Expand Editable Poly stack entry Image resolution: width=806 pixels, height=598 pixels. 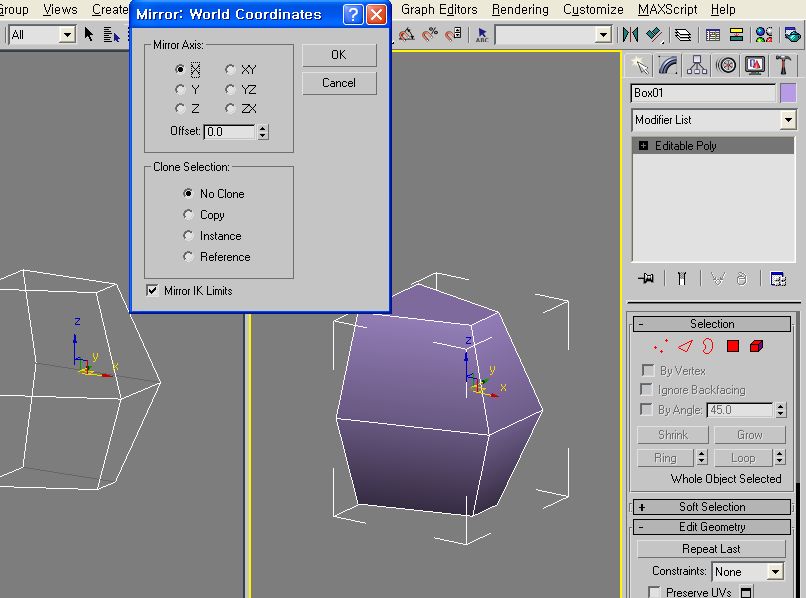click(x=643, y=146)
